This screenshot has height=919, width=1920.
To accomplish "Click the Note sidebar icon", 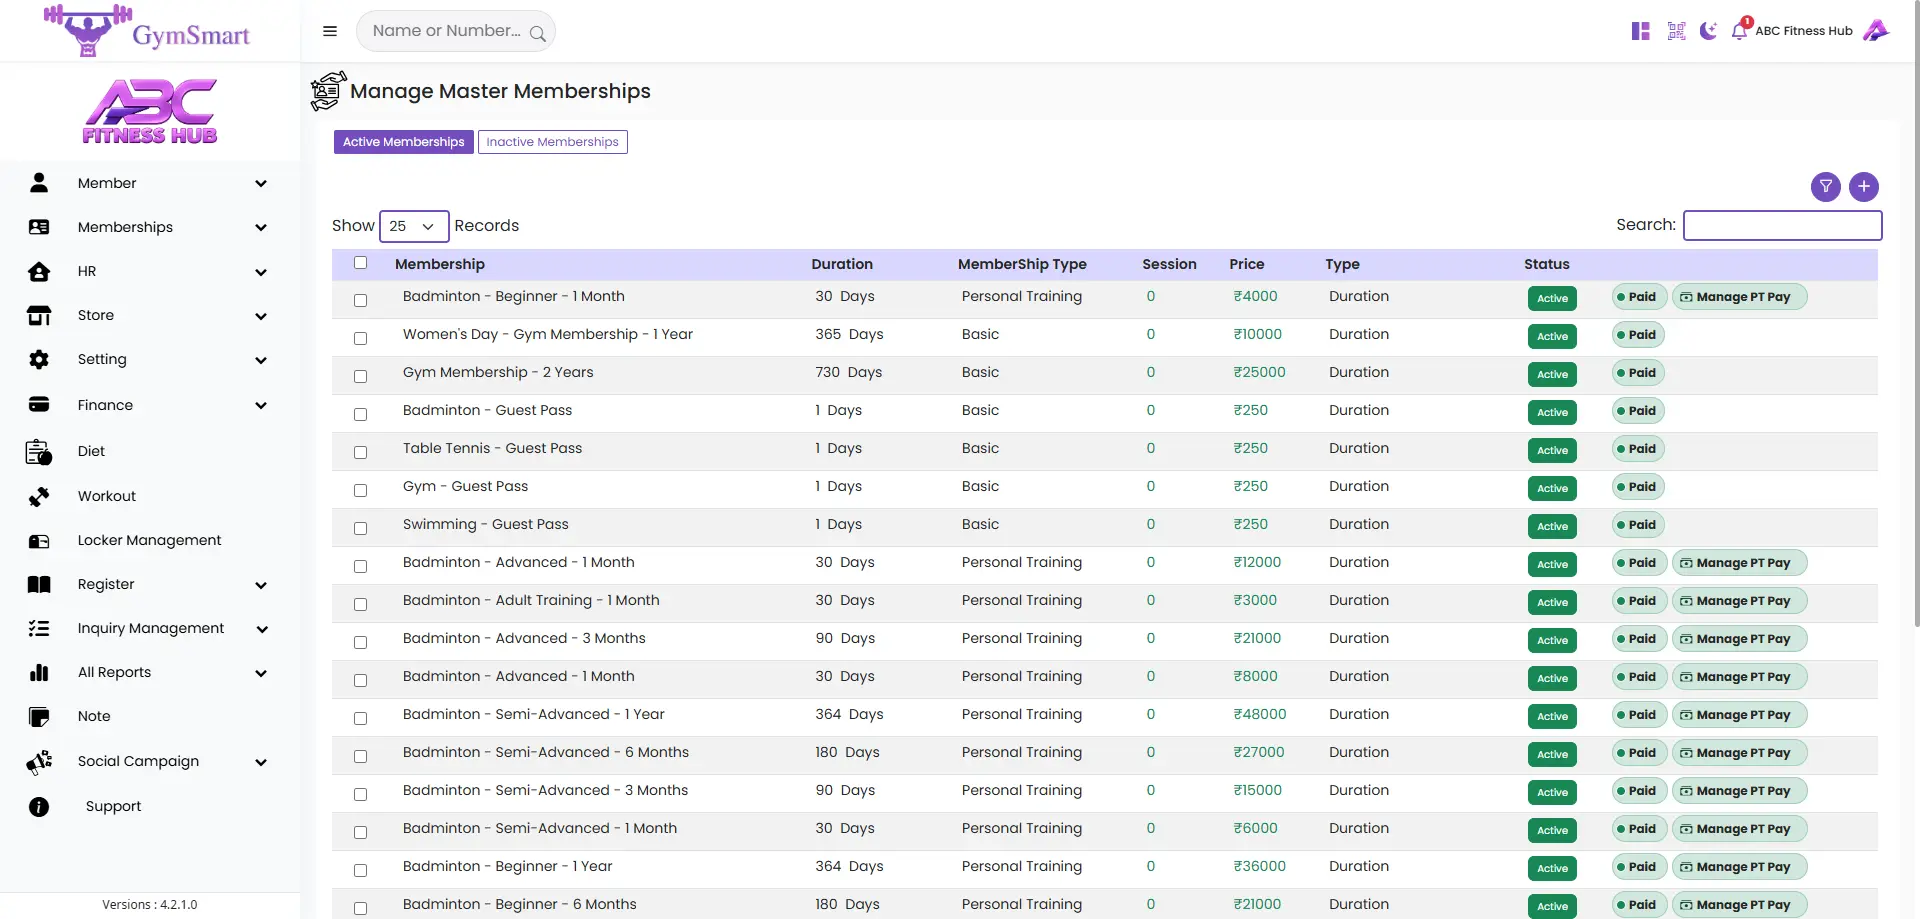I will 39,717.
